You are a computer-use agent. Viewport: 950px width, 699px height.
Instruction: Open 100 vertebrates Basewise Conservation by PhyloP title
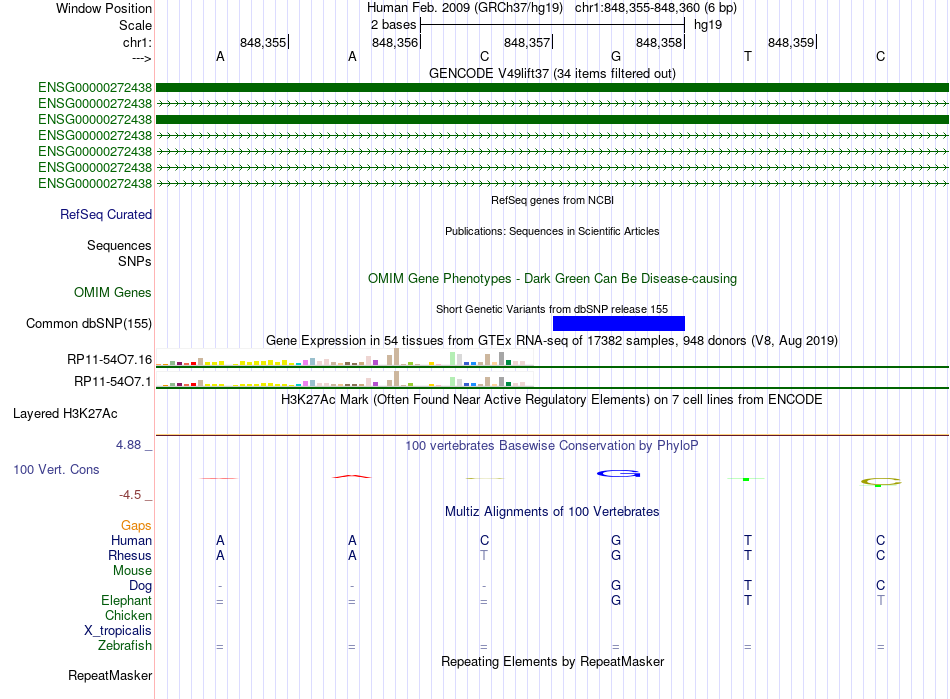(x=552, y=446)
